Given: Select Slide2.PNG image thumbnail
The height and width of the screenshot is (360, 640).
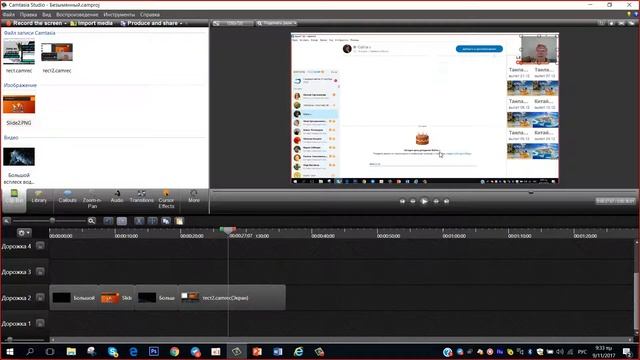Looking at the screenshot, I should click(x=19, y=104).
